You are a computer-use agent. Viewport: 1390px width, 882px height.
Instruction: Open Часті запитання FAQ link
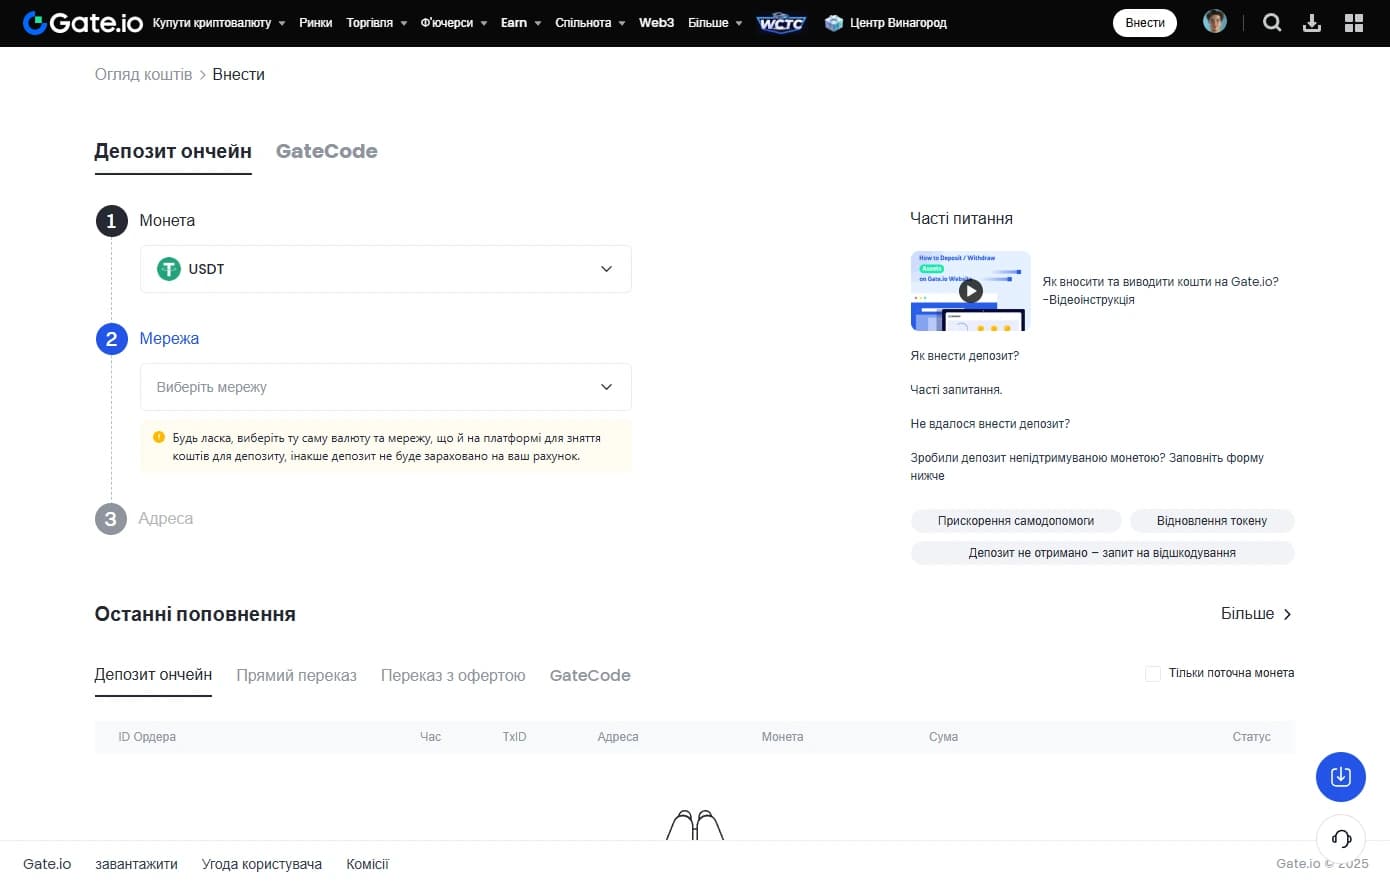(956, 390)
